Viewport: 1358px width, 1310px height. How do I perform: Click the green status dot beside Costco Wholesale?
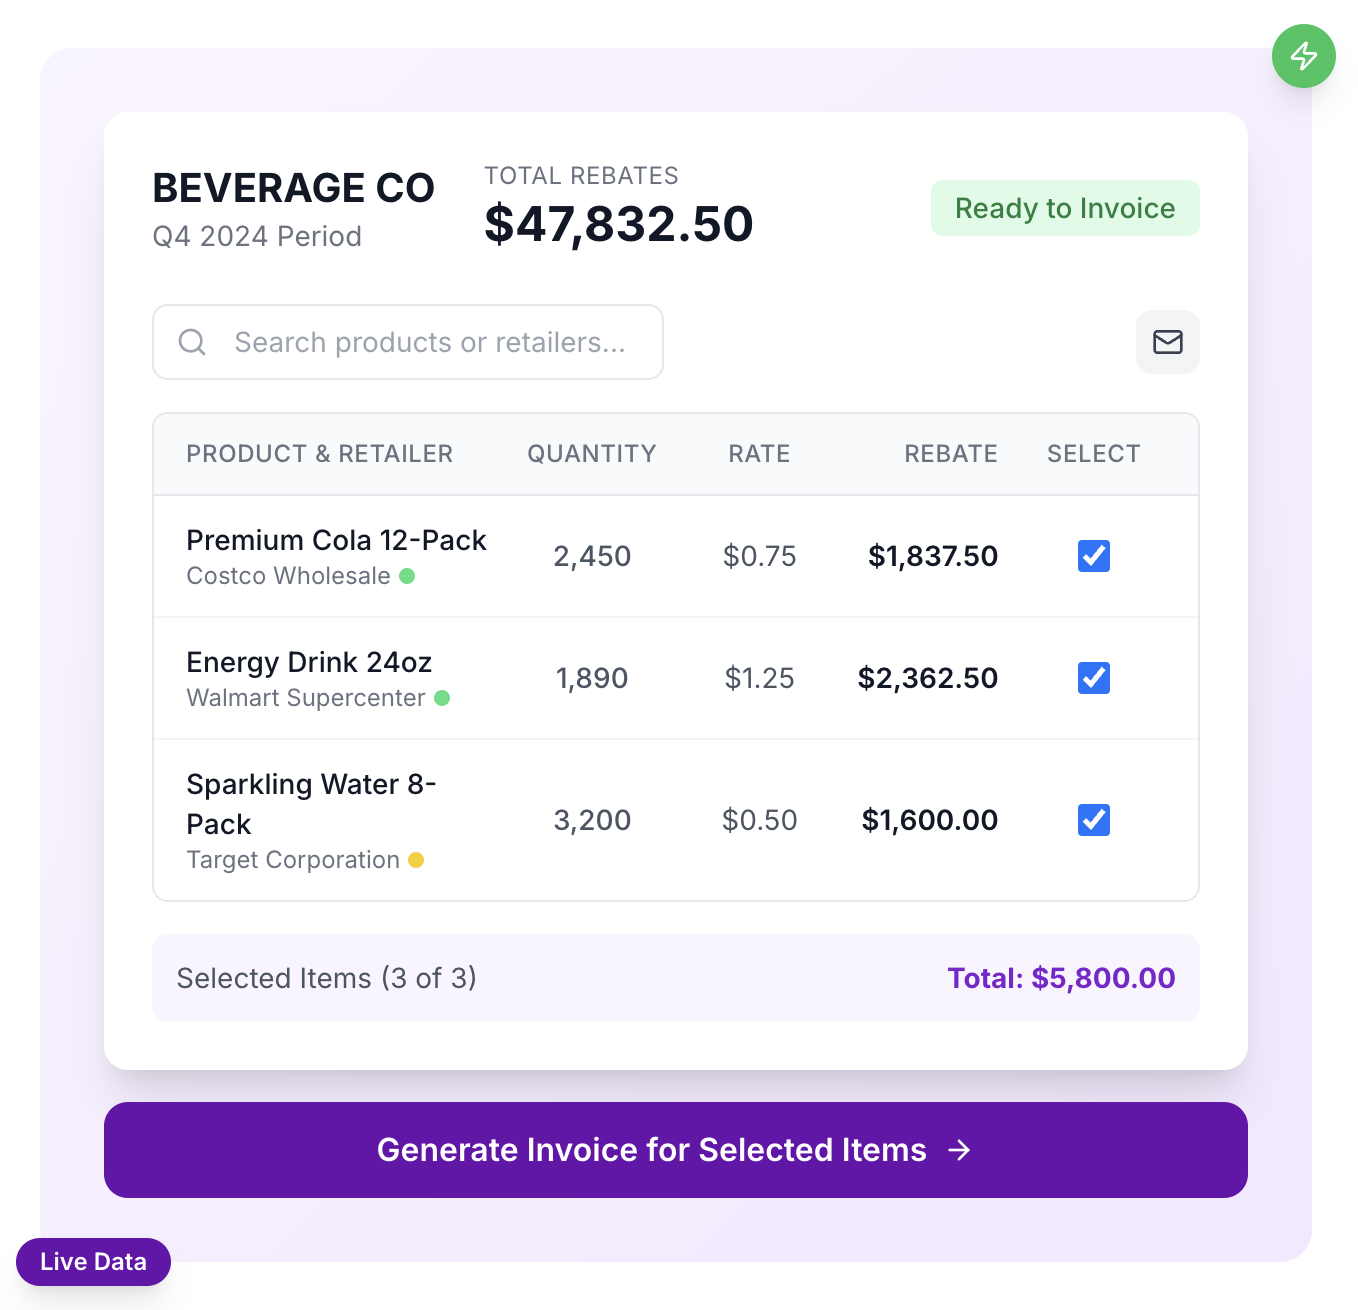click(x=409, y=576)
